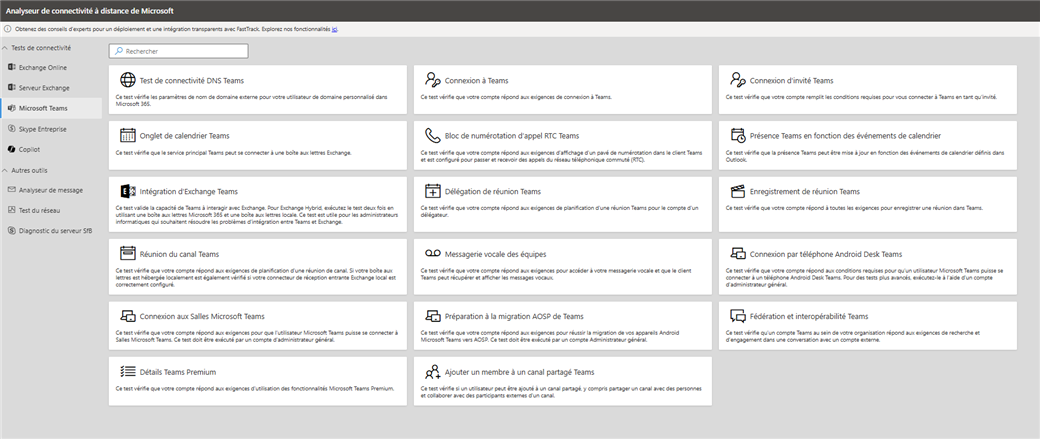The height and width of the screenshot is (439, 1040).
Task: Collapse the Tests de connectivité section
Action: (5, 48)
